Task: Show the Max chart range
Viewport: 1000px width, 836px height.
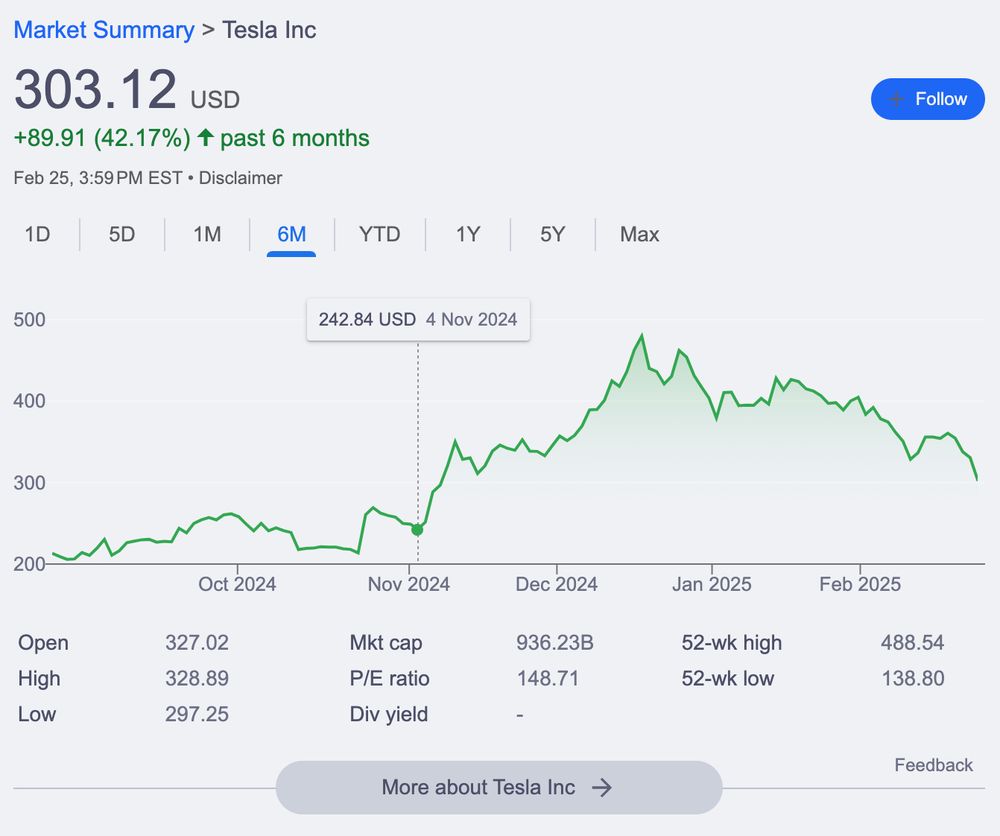Action: (x=639, y=234)
